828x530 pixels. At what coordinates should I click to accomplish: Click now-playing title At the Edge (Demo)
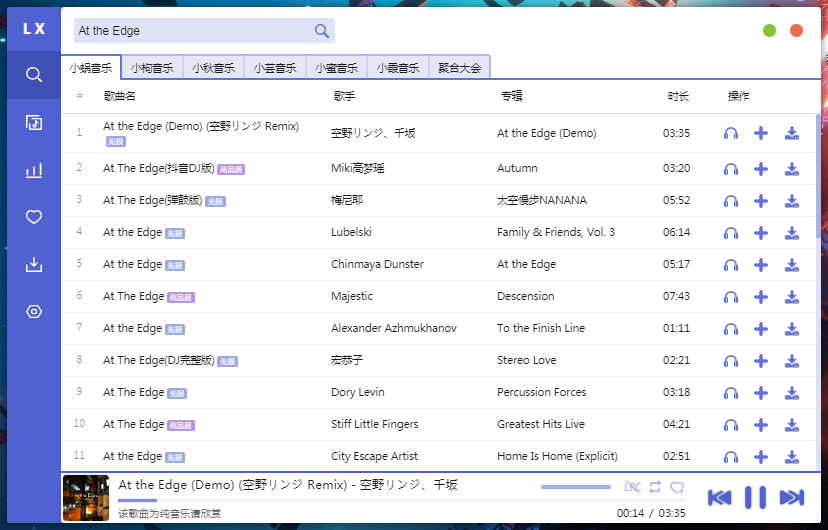[x=288, y=485]
